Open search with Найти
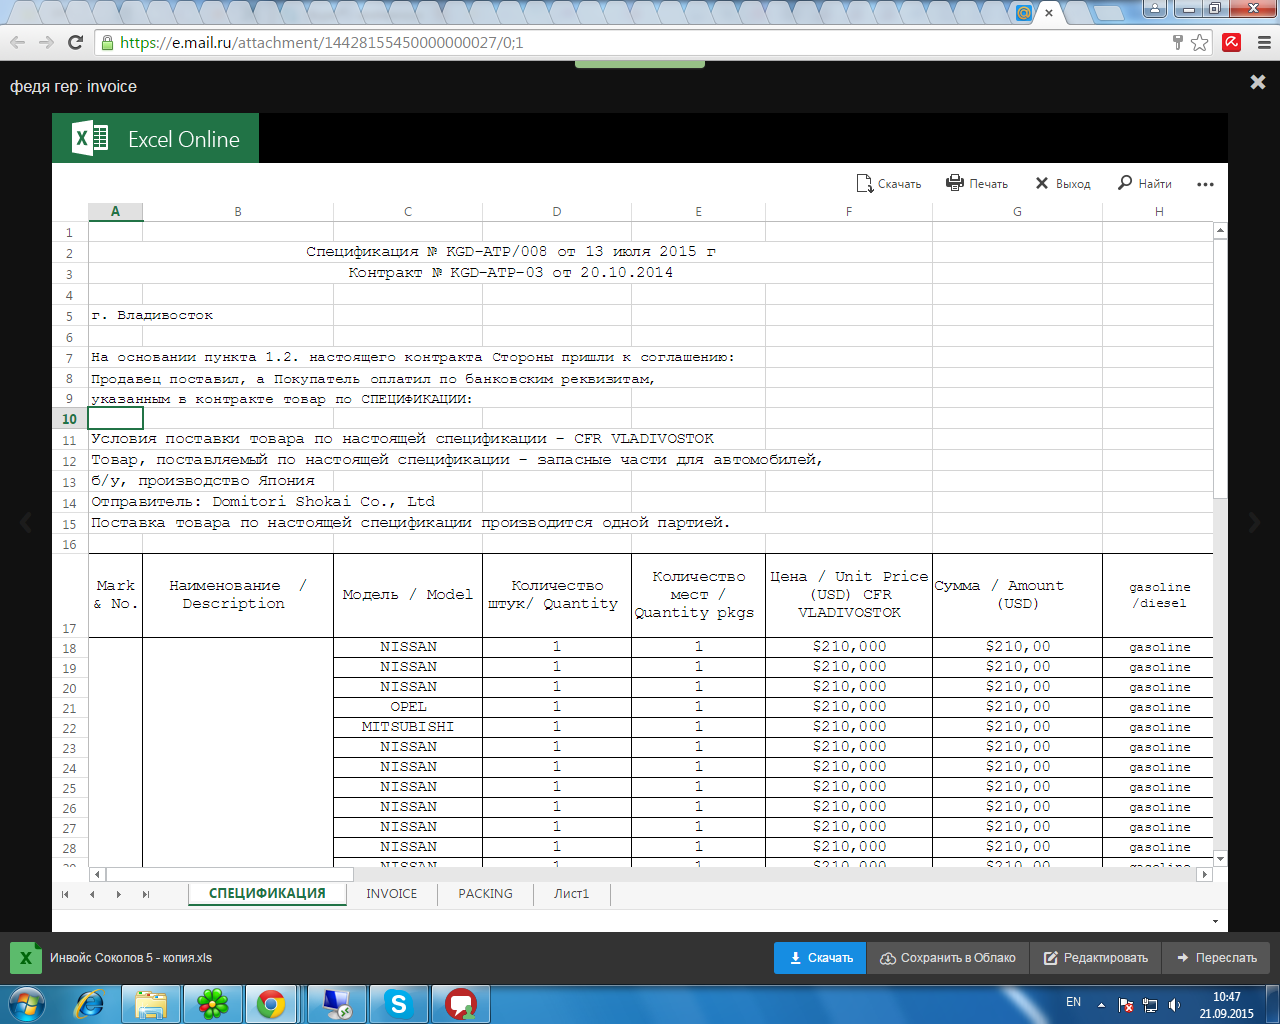 [1144, 184]
